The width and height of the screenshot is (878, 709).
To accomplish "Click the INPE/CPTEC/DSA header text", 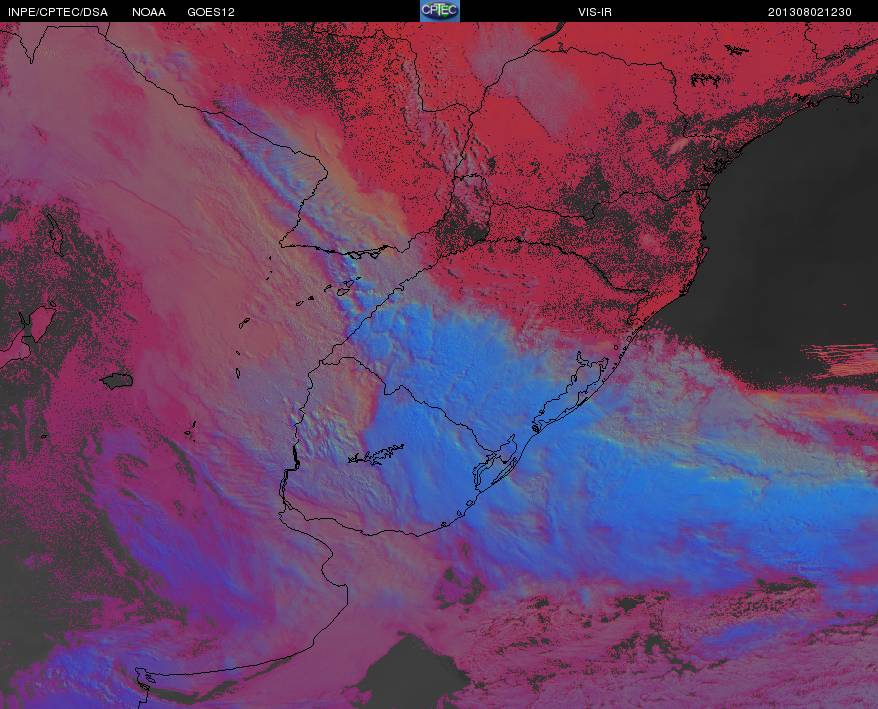I will pos(58,12).
